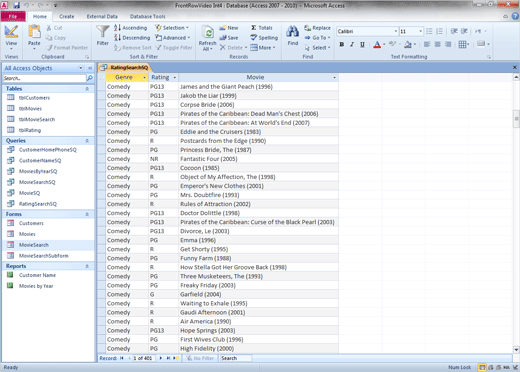Select the RatingSearchSQ document tab
520x372 pixels.
pyautogui.click(x=125, y=68)
